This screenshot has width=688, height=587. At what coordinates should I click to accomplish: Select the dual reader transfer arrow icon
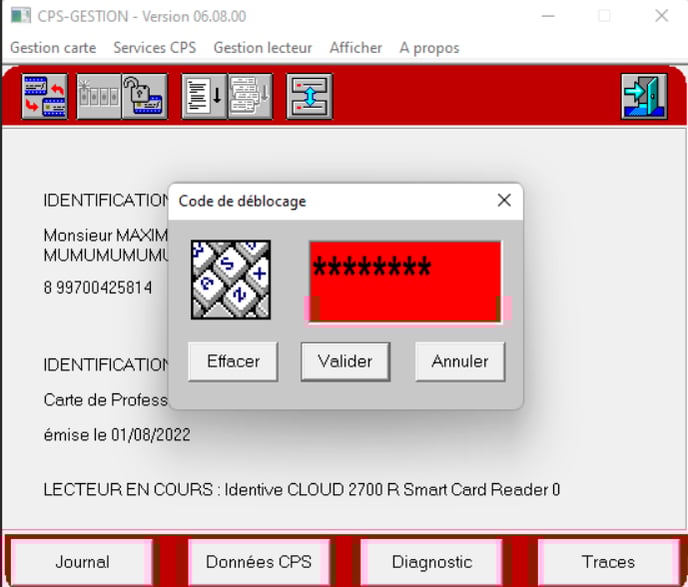coord(309,96)
